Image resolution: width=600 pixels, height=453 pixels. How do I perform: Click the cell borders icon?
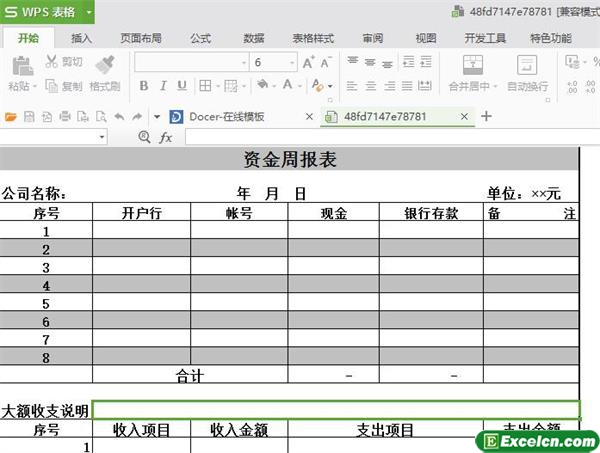point(205,86)
